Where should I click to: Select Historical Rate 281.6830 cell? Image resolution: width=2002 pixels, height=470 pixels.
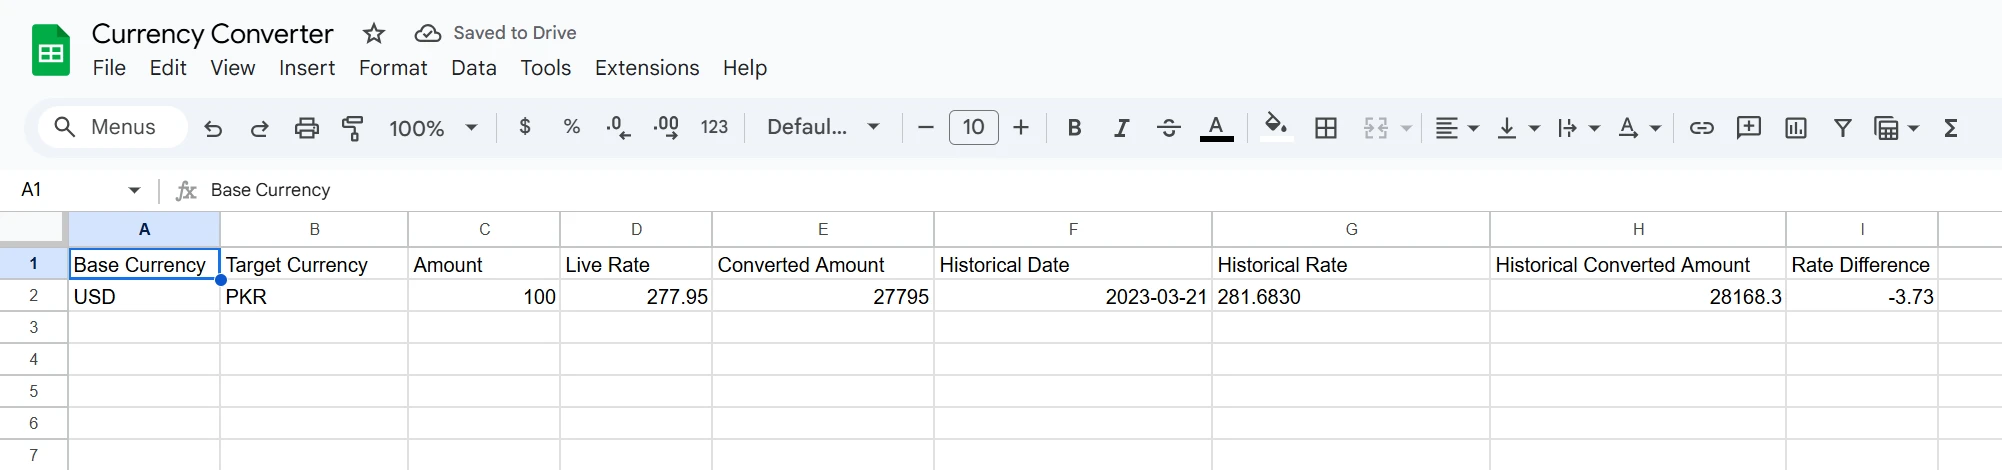[x=1351, y=296]
